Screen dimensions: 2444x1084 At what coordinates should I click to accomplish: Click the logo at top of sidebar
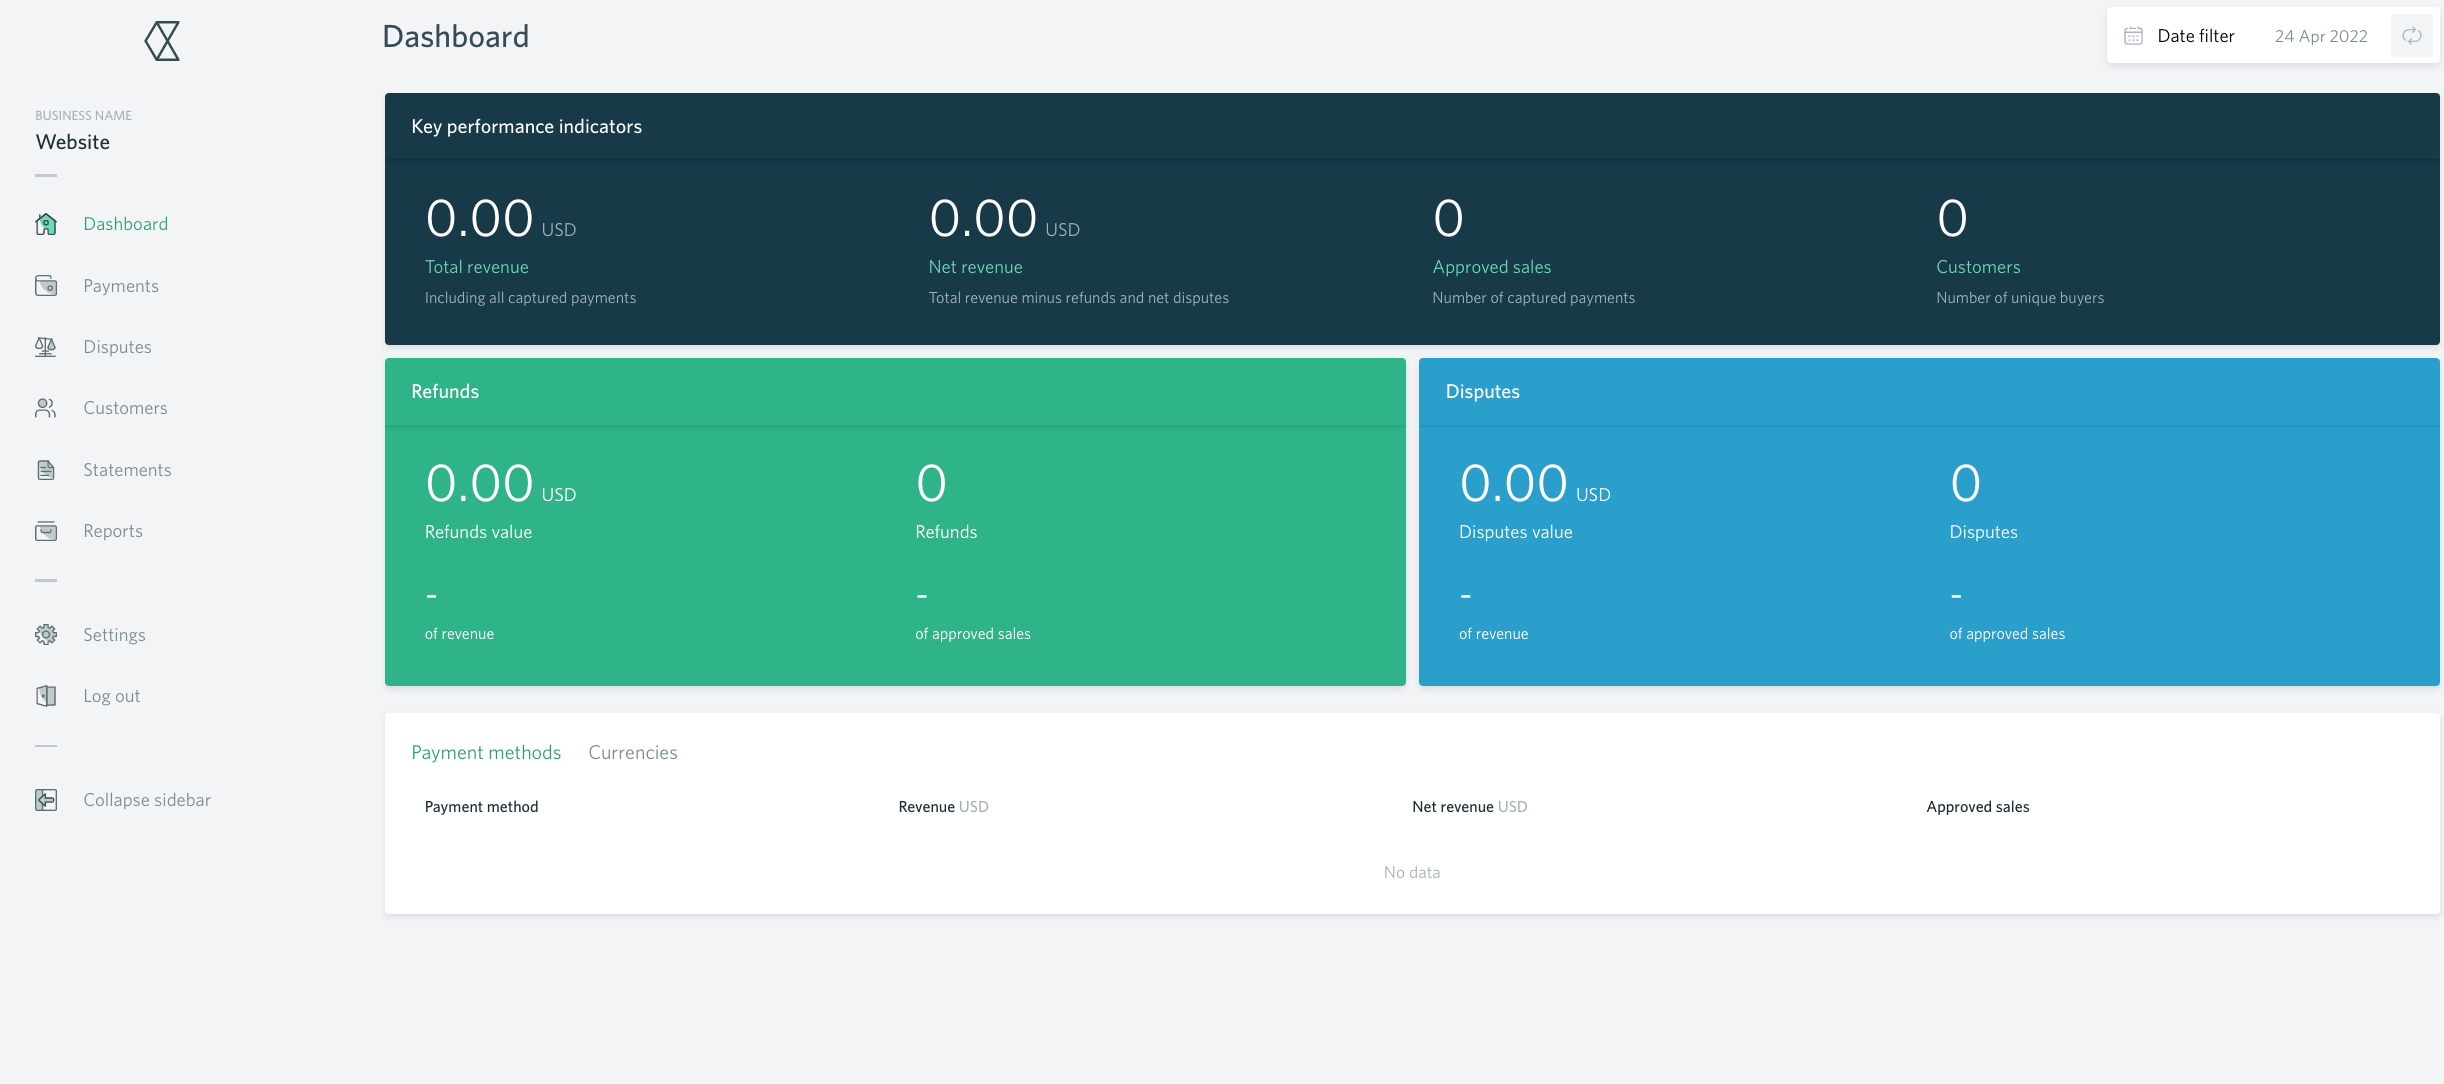coord(162,41)
